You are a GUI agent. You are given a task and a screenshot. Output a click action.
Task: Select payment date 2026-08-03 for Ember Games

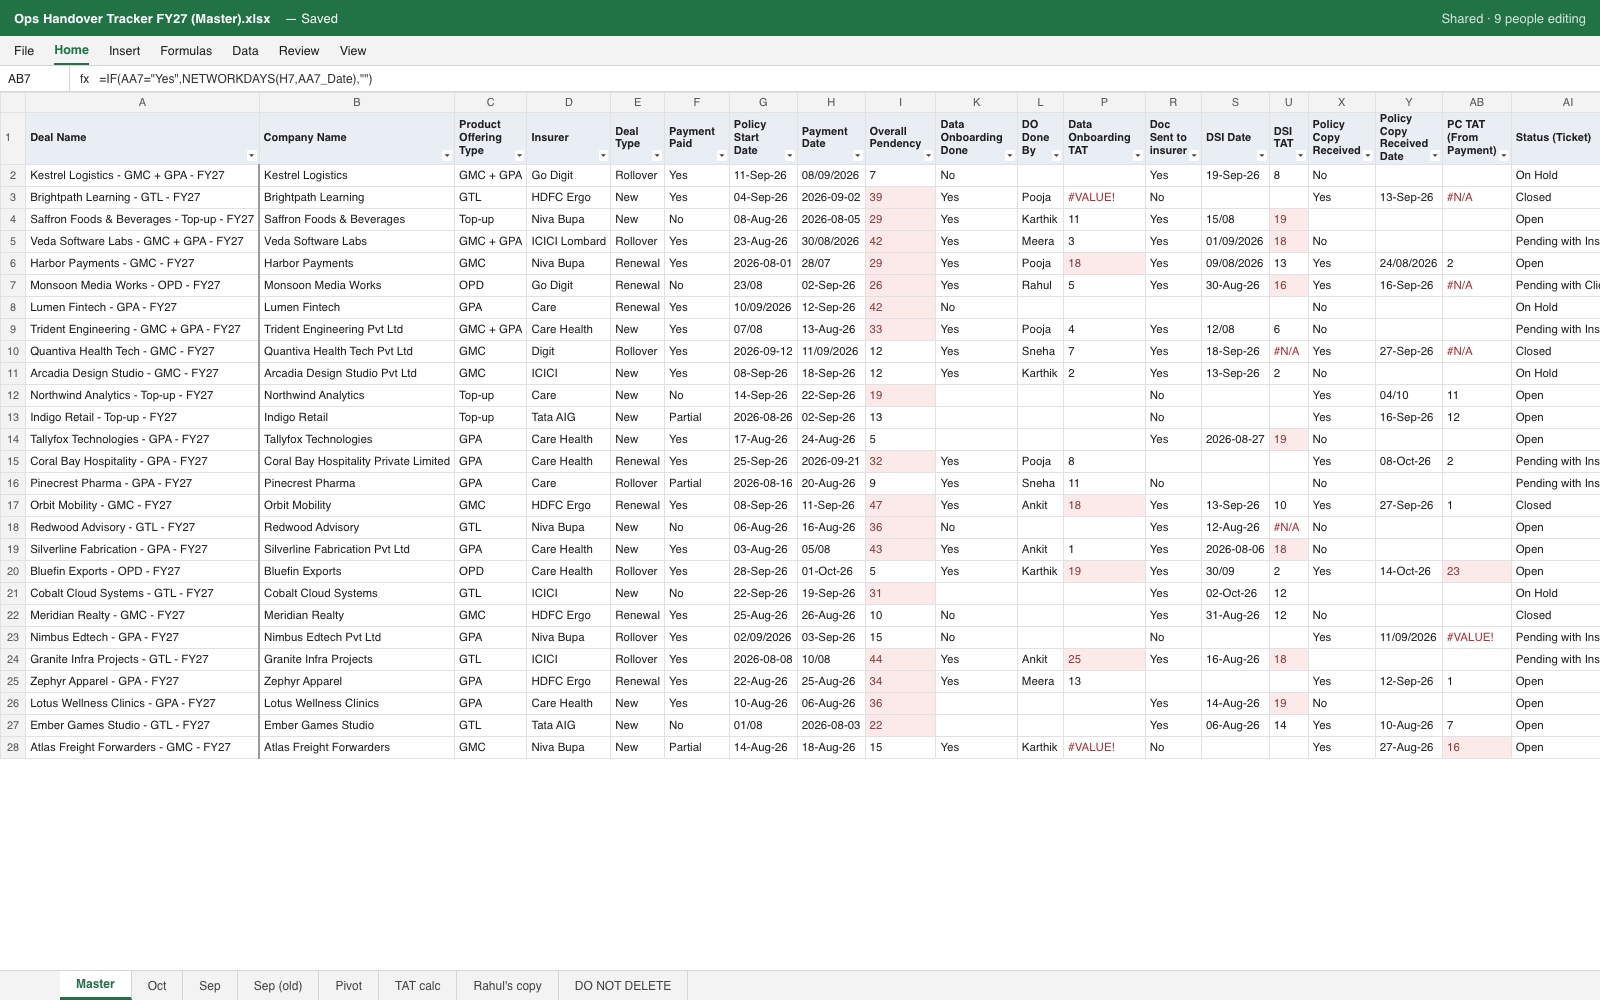pyautogui.click(x=831, y=725)
